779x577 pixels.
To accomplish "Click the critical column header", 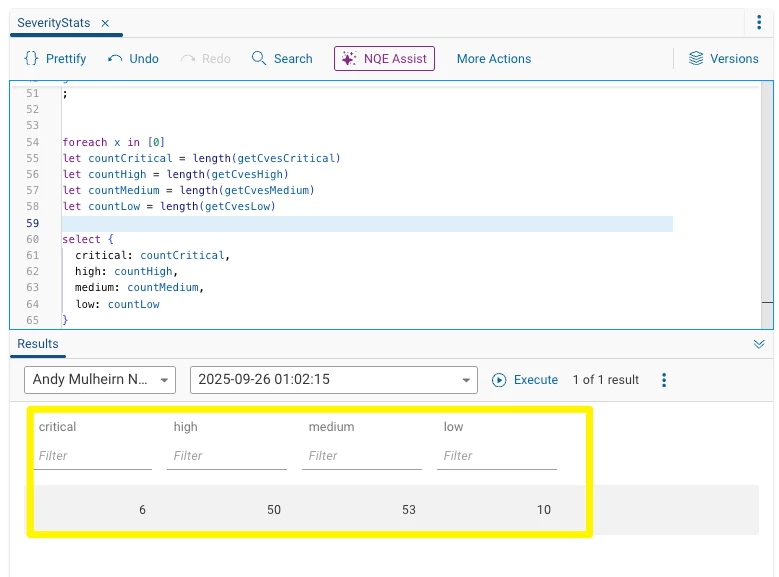I will [57, 427].
